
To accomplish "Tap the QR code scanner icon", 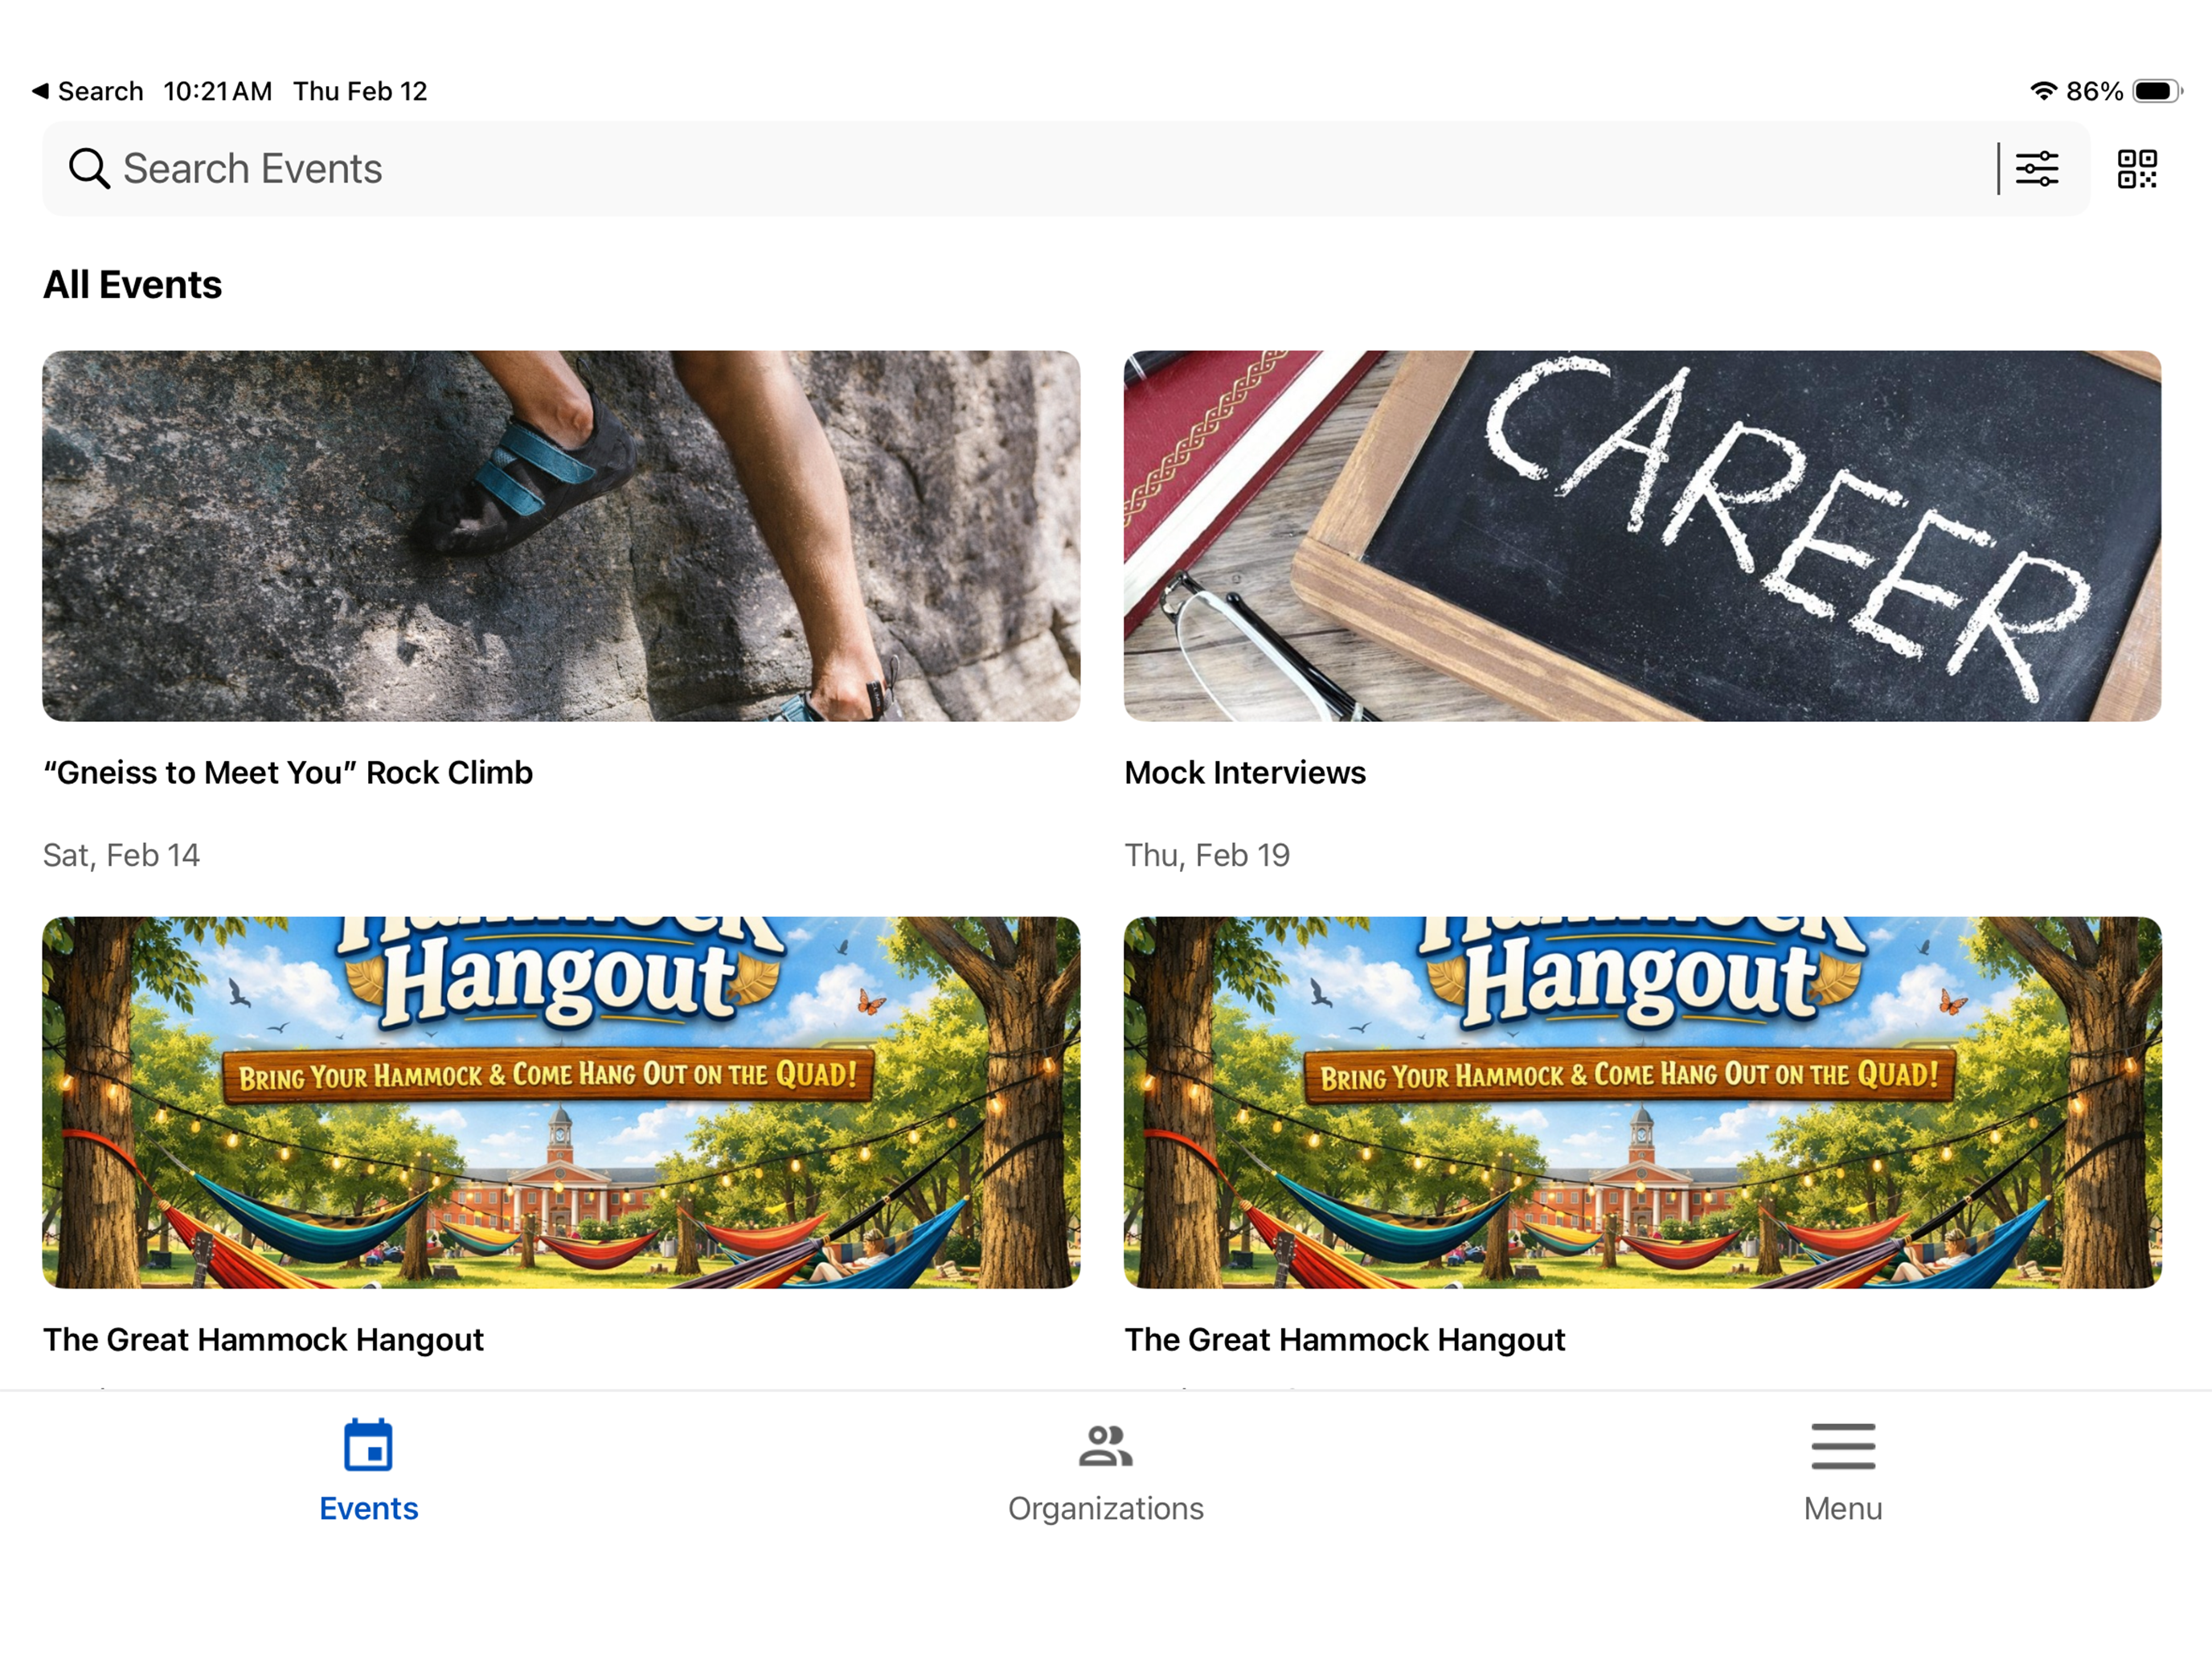I will (2136, 169).
